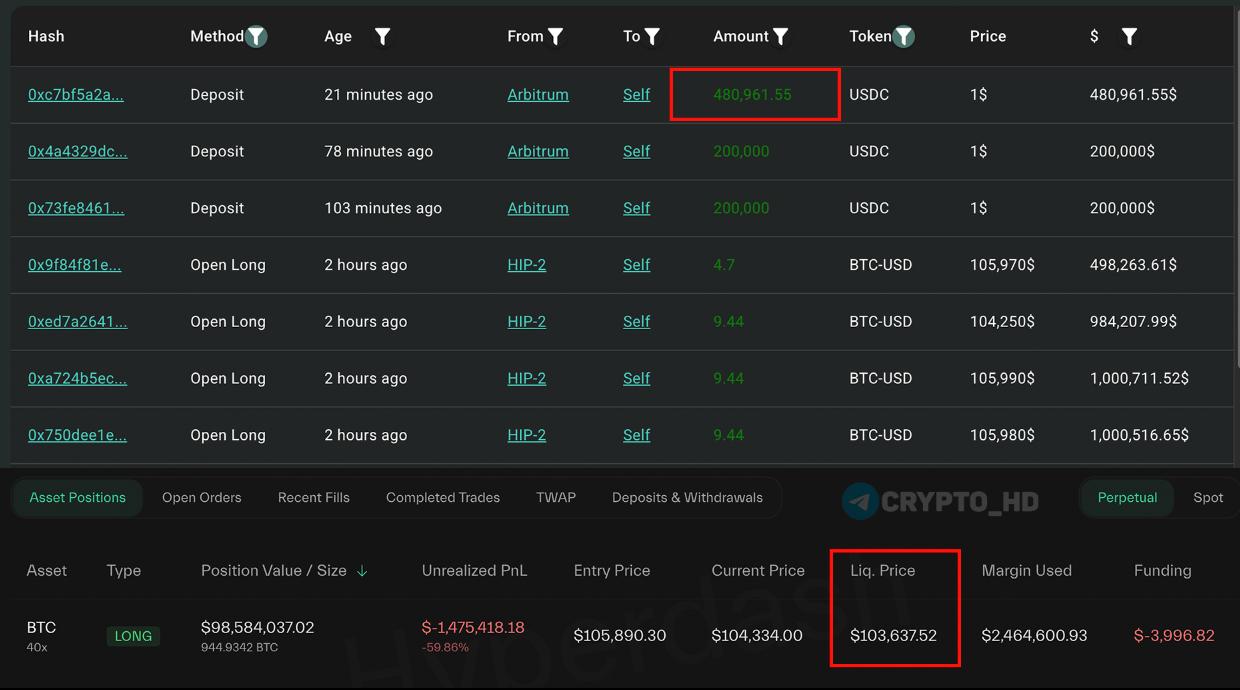
Task: Open the Deposits & Withdrawals tab
Action: 687,497
